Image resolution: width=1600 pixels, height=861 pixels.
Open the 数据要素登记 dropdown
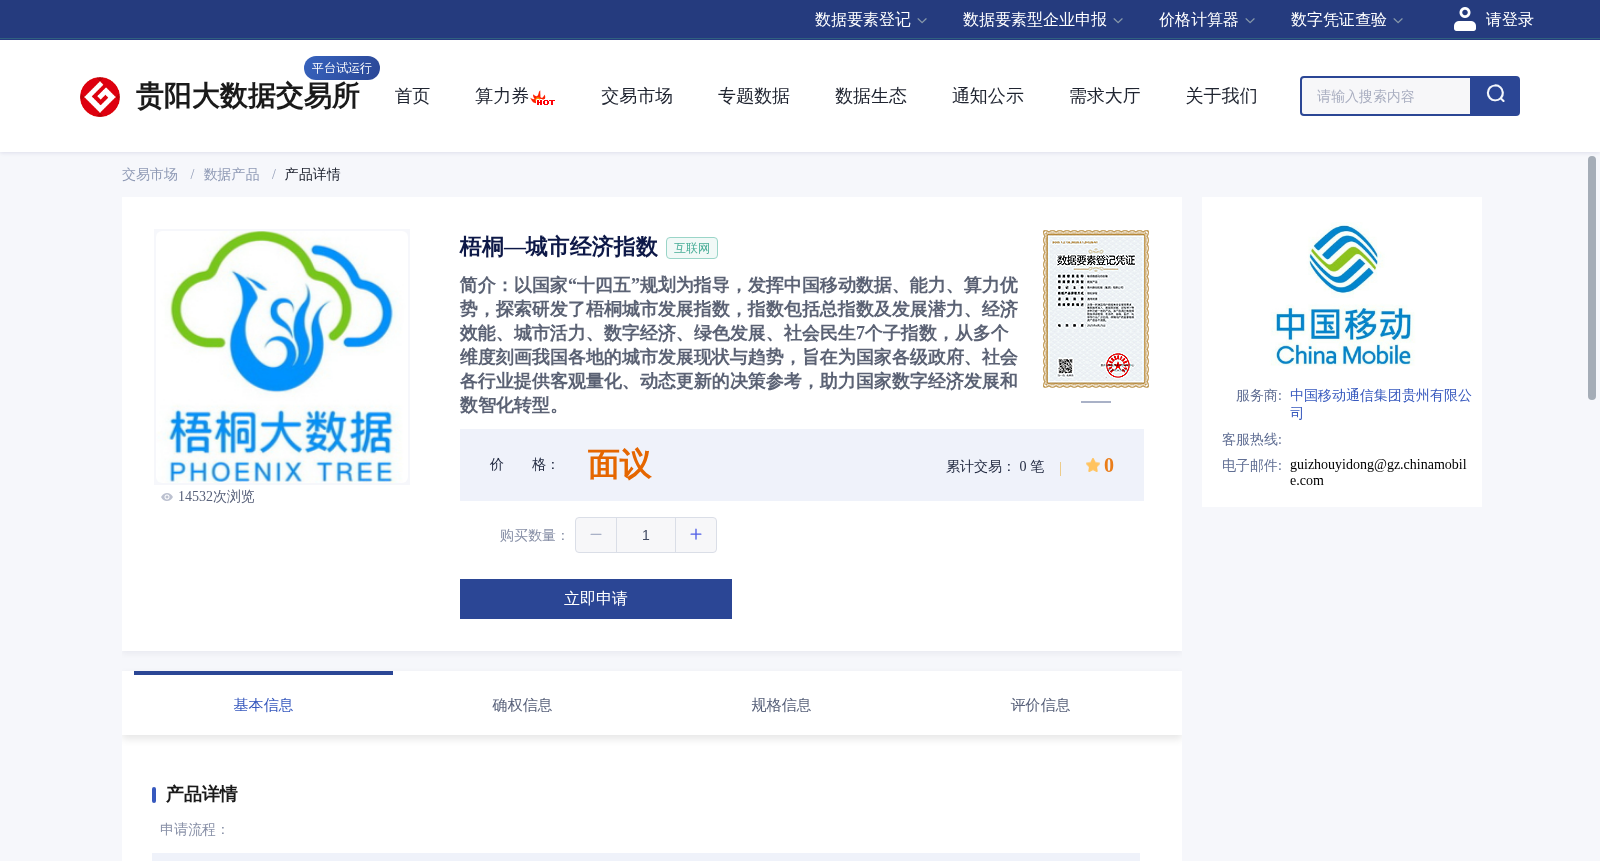[871, 20]
